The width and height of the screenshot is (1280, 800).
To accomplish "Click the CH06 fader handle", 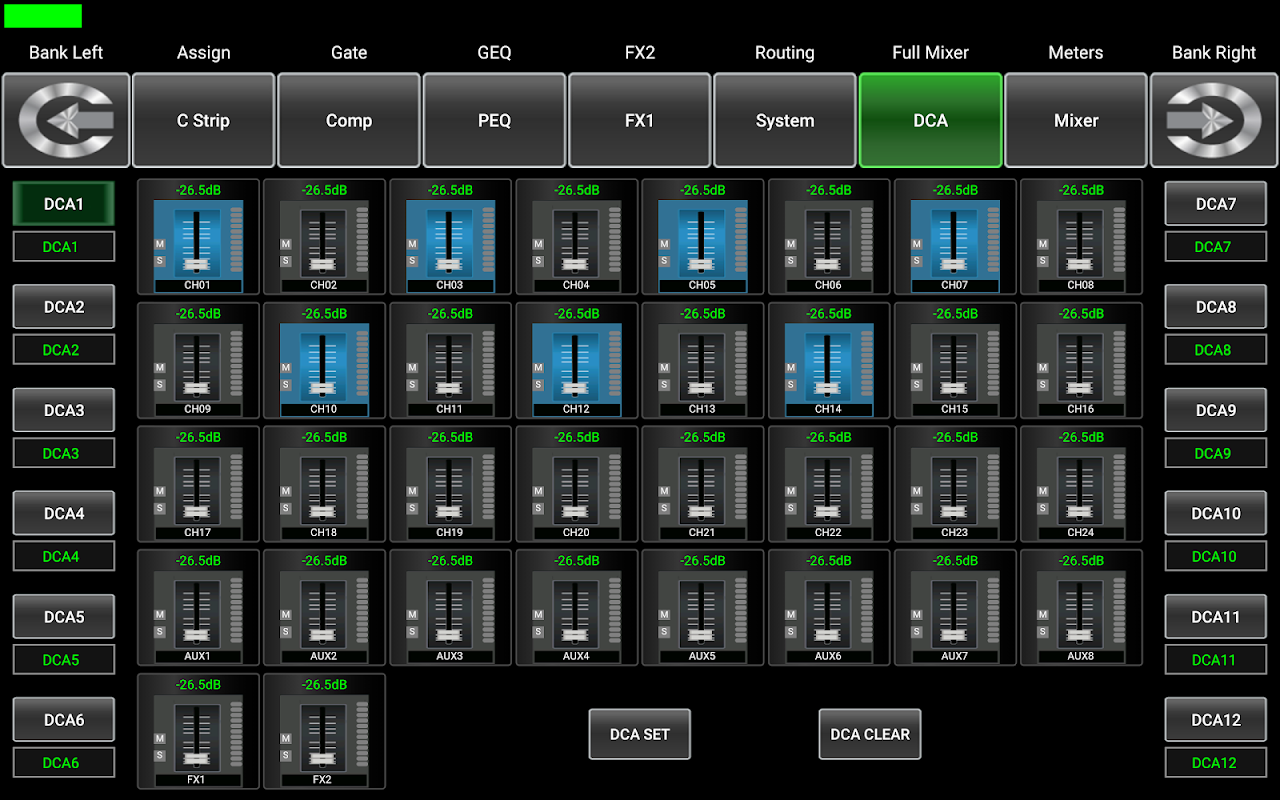I will pos(827,265).
